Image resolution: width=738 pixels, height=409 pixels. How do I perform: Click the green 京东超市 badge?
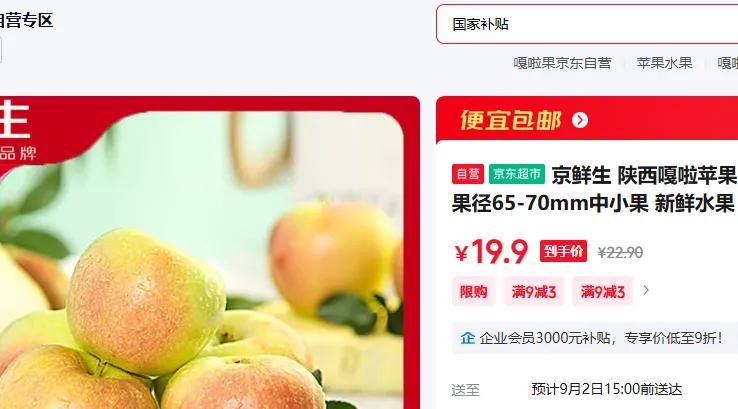pos(517,174)
